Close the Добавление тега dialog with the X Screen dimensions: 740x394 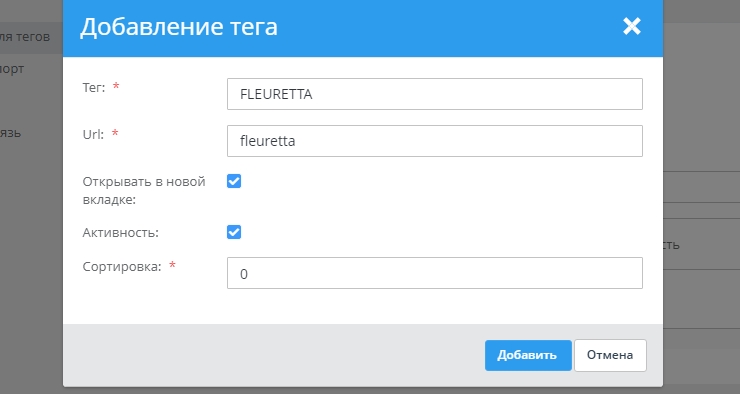coord(631,26)
